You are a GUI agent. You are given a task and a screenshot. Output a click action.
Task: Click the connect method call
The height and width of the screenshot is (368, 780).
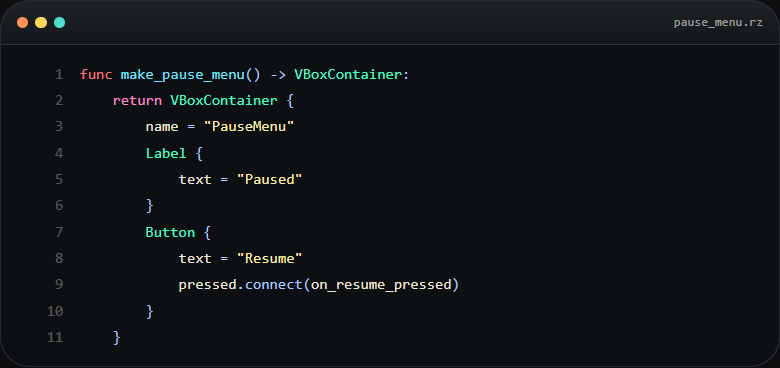pyautogui.click(x=274, y=285)
